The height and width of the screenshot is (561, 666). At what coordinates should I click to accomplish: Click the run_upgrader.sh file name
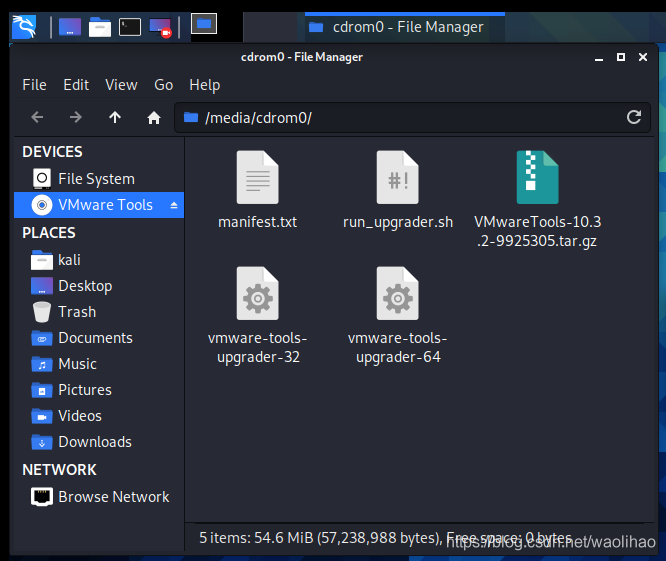[398, 223]
